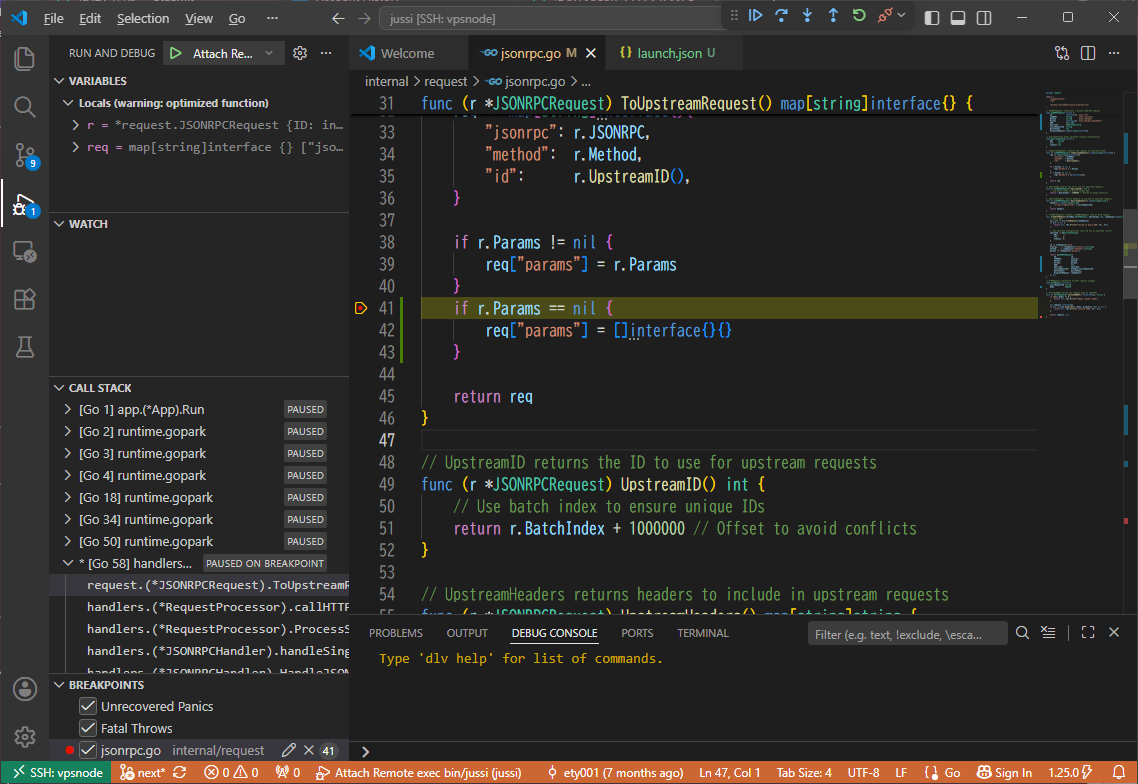The width and height of the screenshot is (1138, 784).
Task: Disable the jsonrpc.go line 41 breakpoint
Action: coord(88,751)
